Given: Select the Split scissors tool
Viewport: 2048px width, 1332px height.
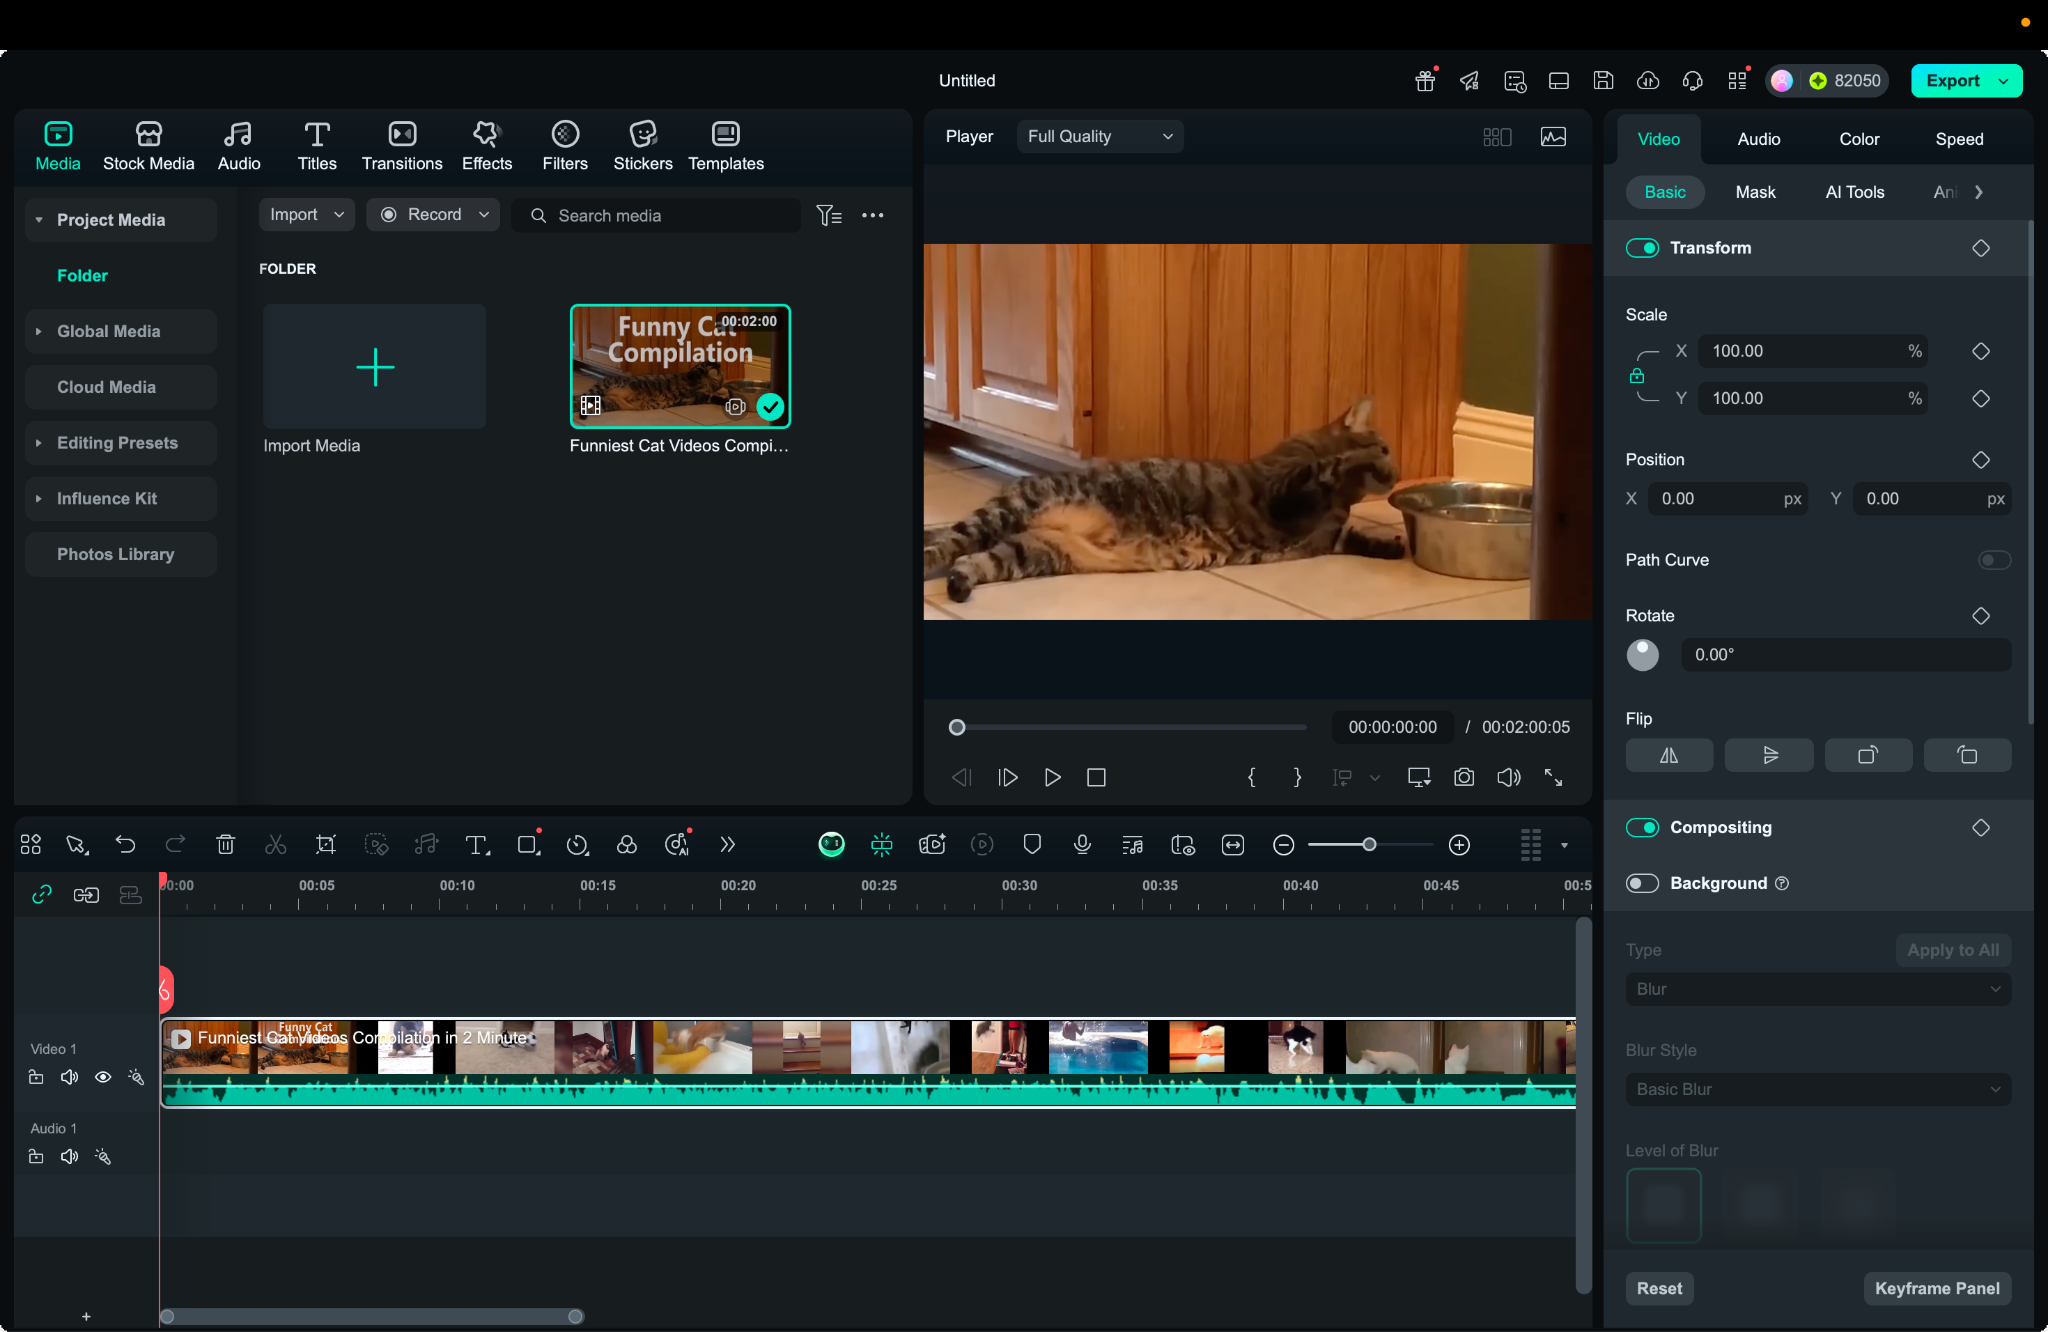Looking at the screenshot, I should click(x=275, y=845).
